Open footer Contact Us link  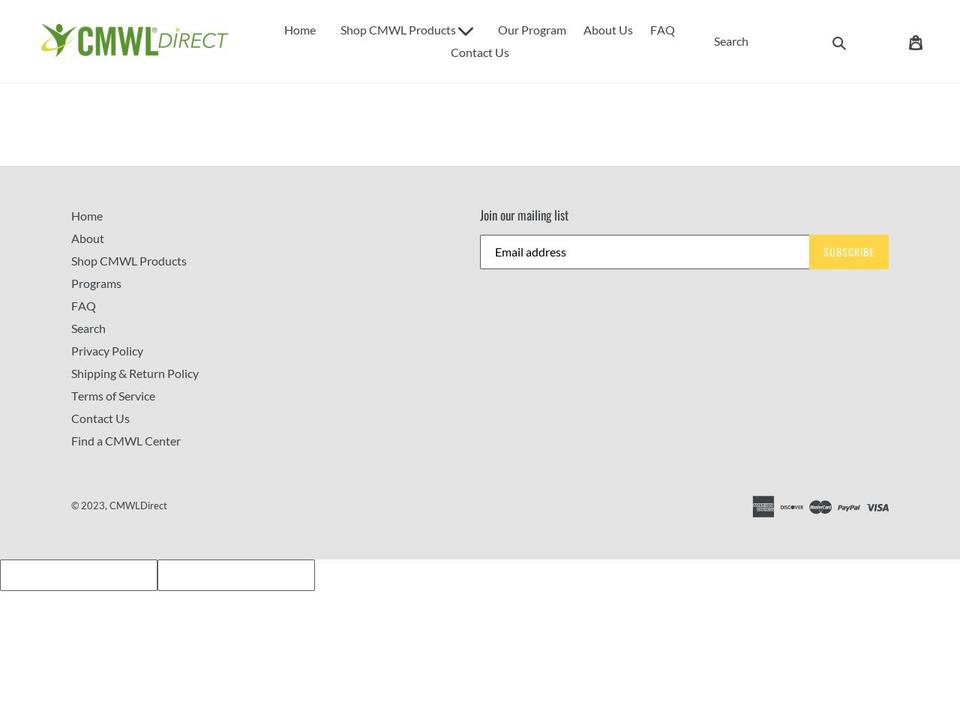click(x=100, y=419)
